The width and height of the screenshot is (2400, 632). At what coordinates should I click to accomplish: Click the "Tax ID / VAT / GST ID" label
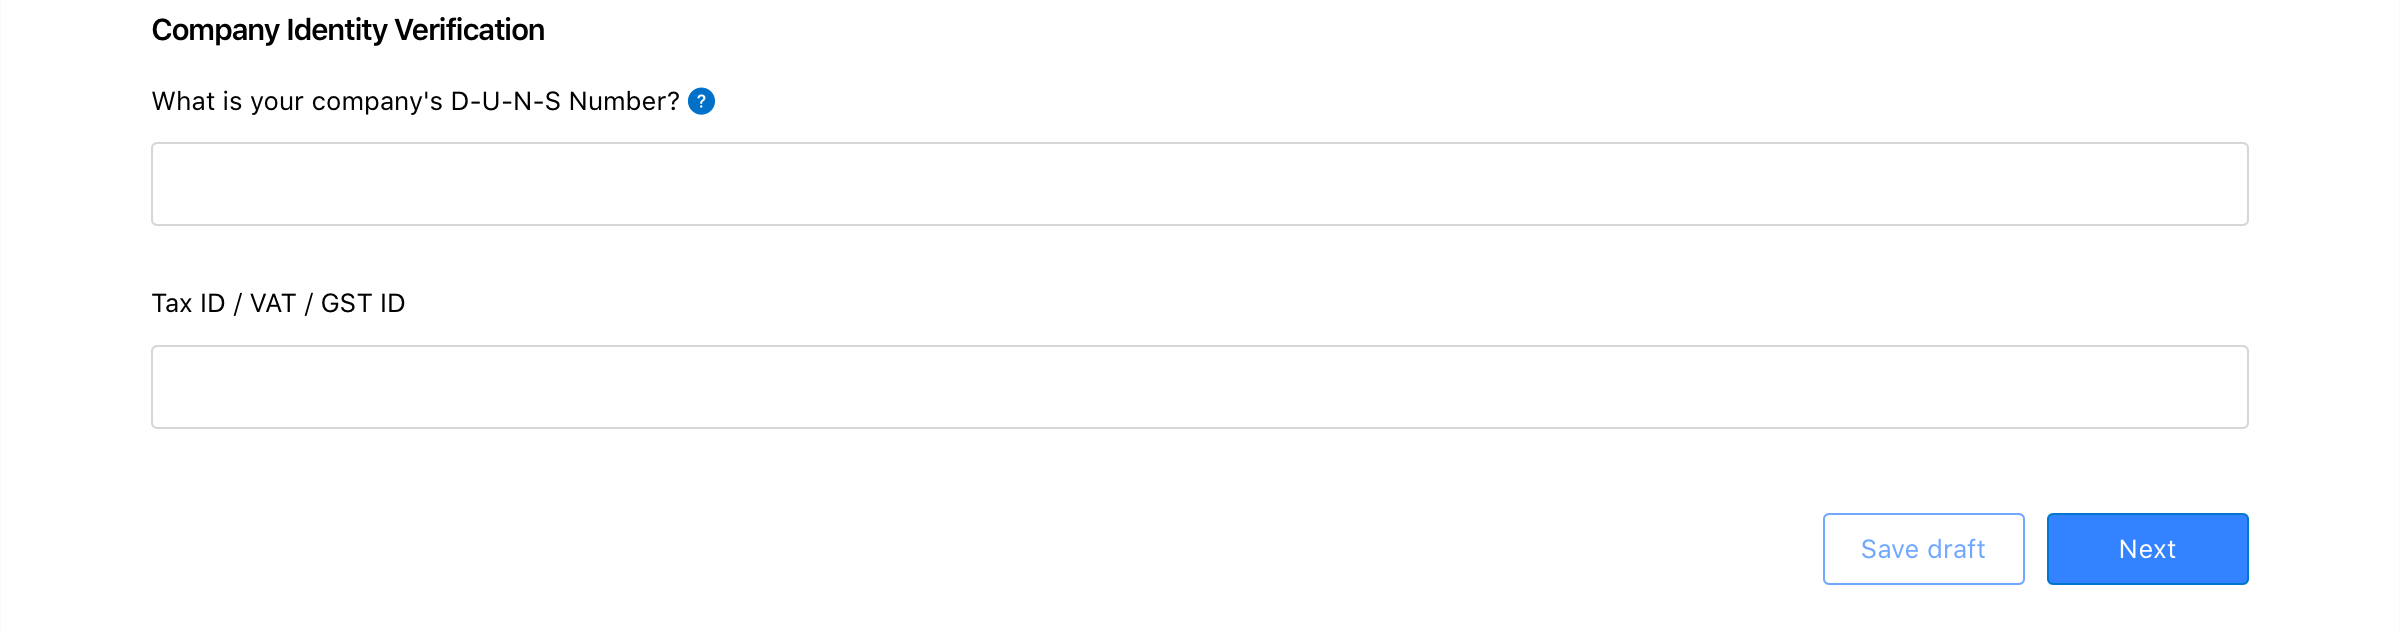278,303
